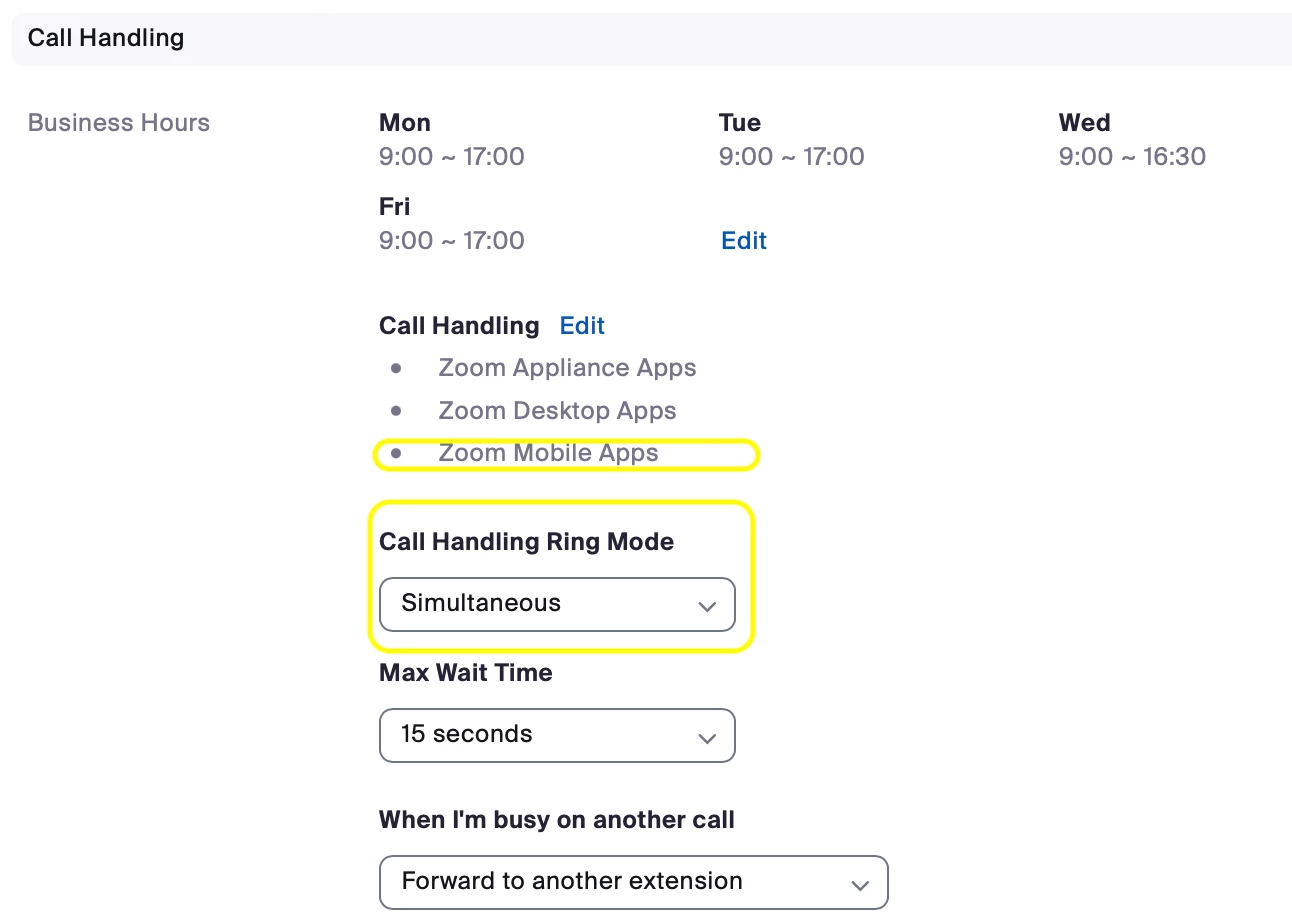Click the Tue business hours 9:00 ~ 17:00
Screen dimensions: 1292x920
pos(792,157)
